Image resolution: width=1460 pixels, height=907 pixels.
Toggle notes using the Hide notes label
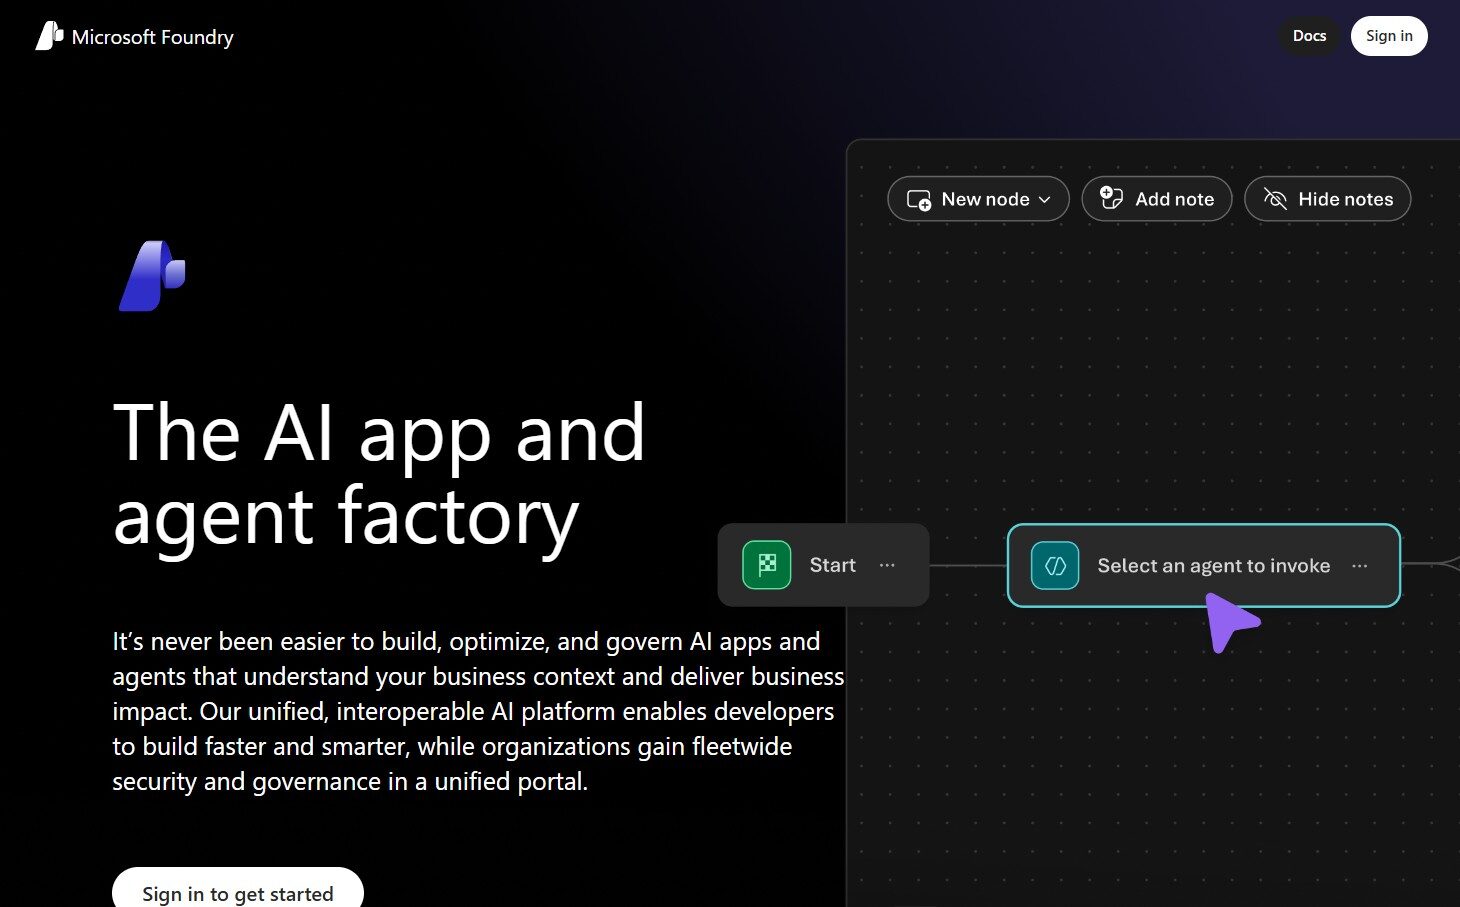(x=1345, y=199)
